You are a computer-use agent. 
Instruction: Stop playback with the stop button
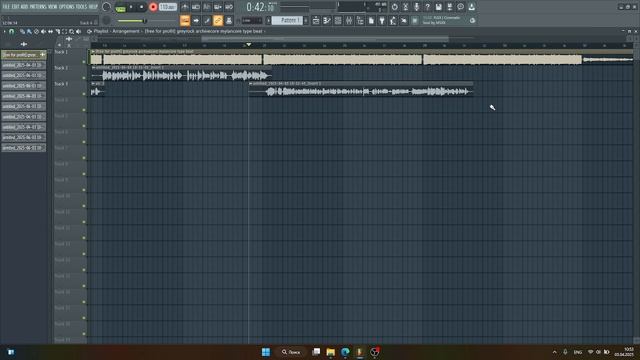coord(142,7)
